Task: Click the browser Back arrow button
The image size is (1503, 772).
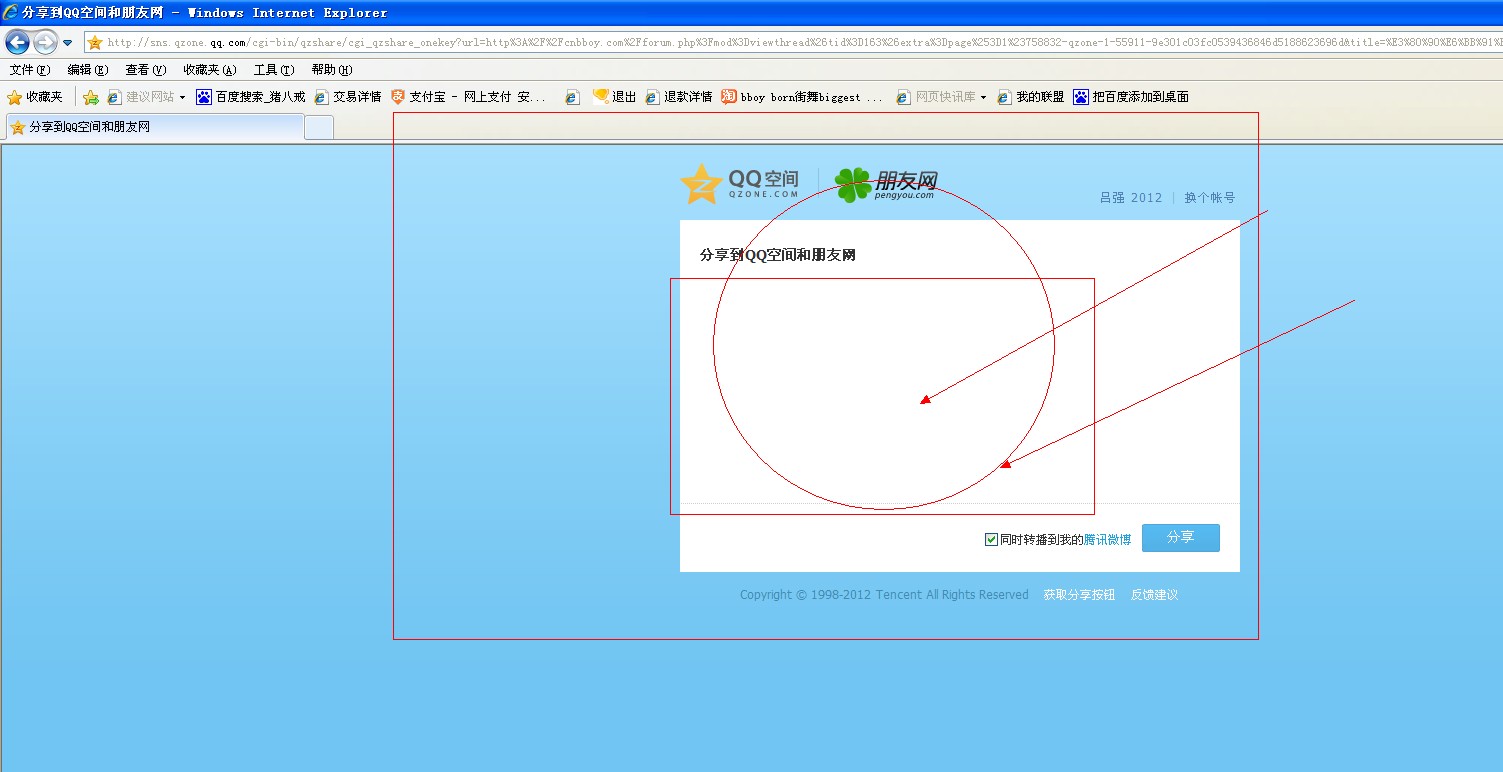Action: (17, 42)
